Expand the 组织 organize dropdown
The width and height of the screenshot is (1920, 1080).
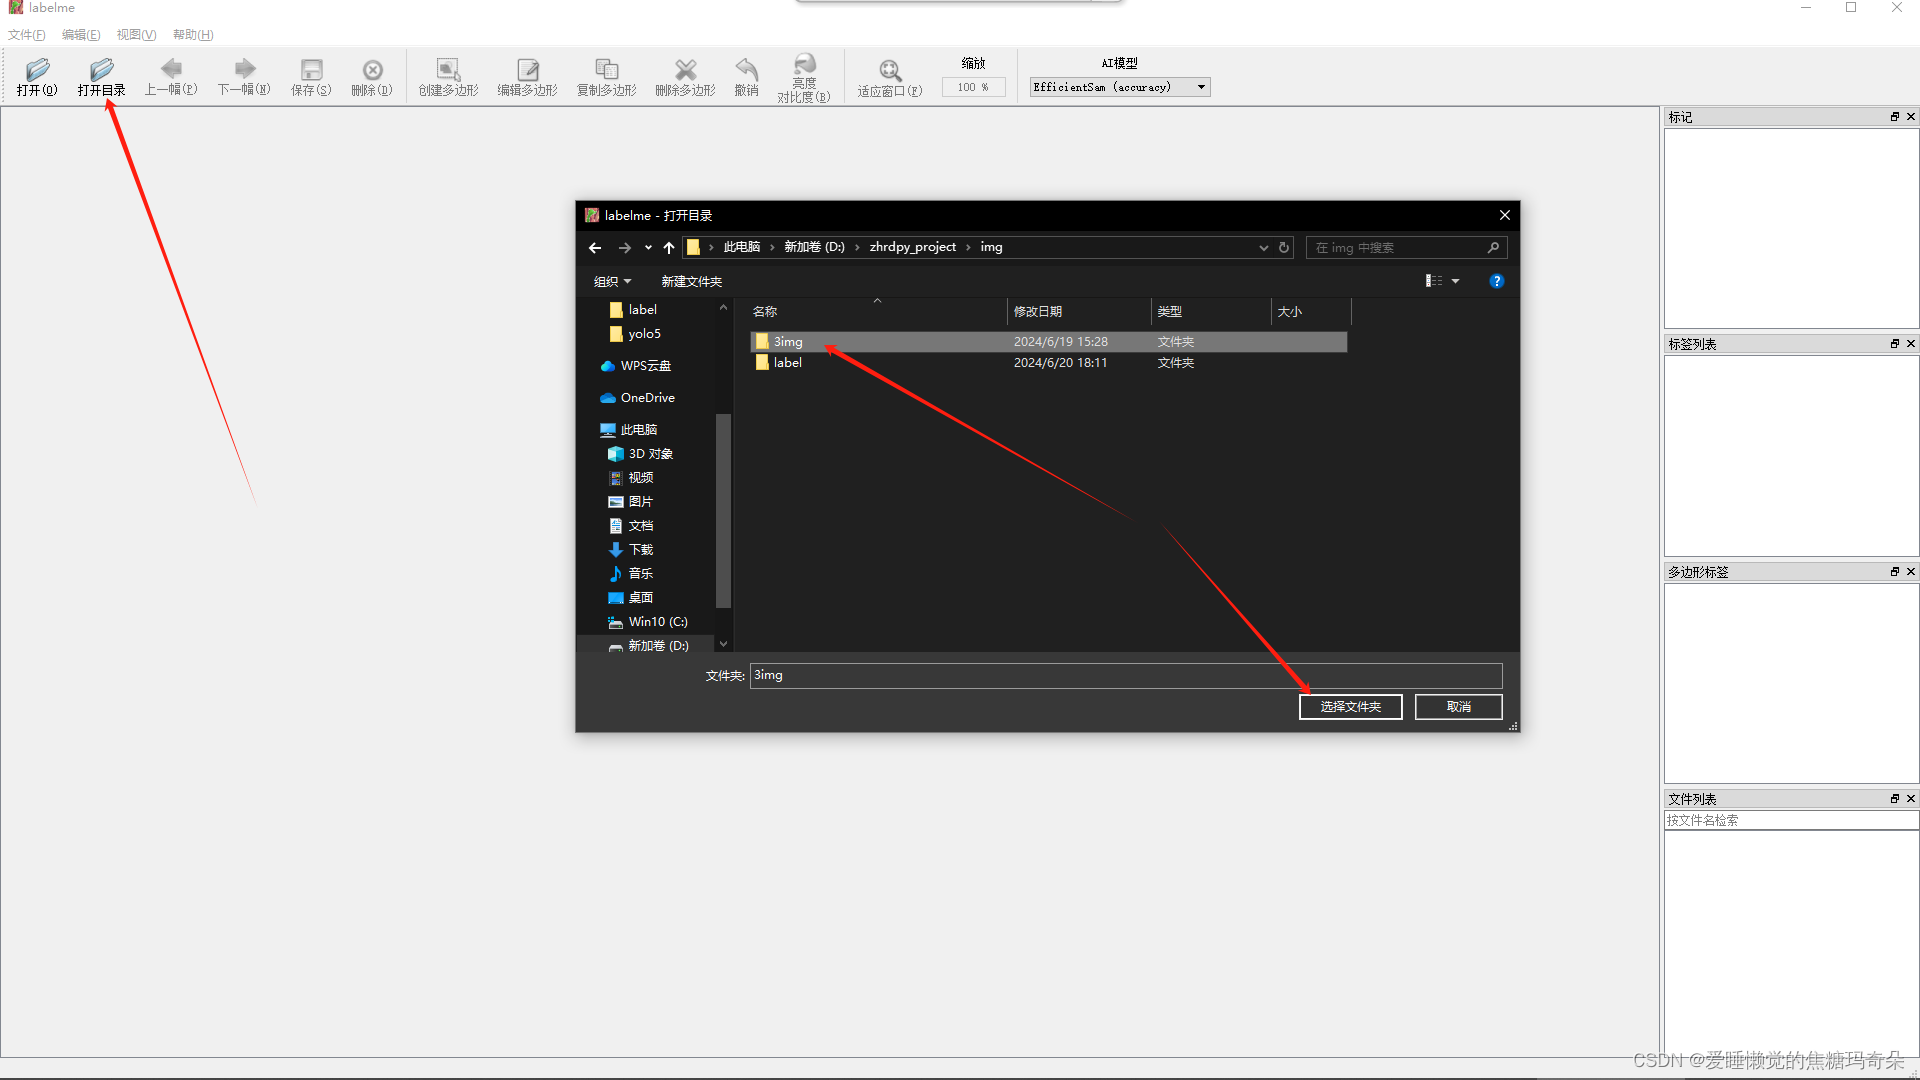click(612, 282)
